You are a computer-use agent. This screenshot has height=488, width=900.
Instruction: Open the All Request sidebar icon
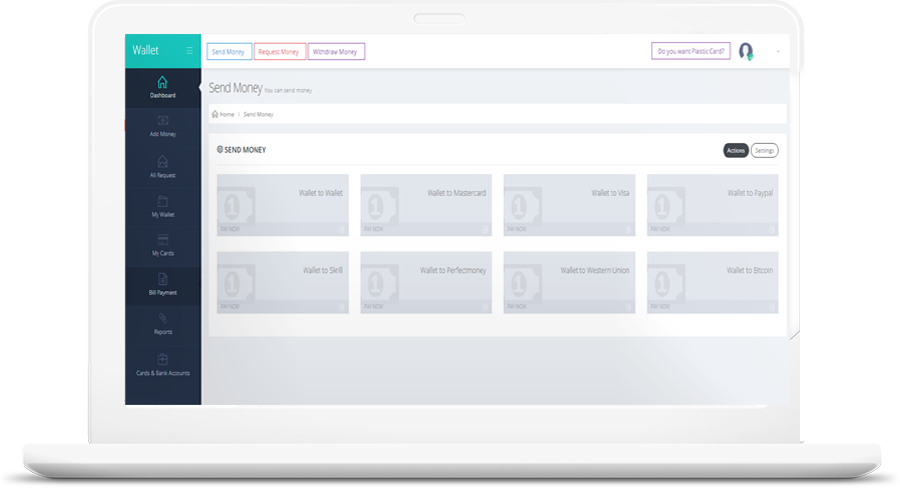(163, 161)
